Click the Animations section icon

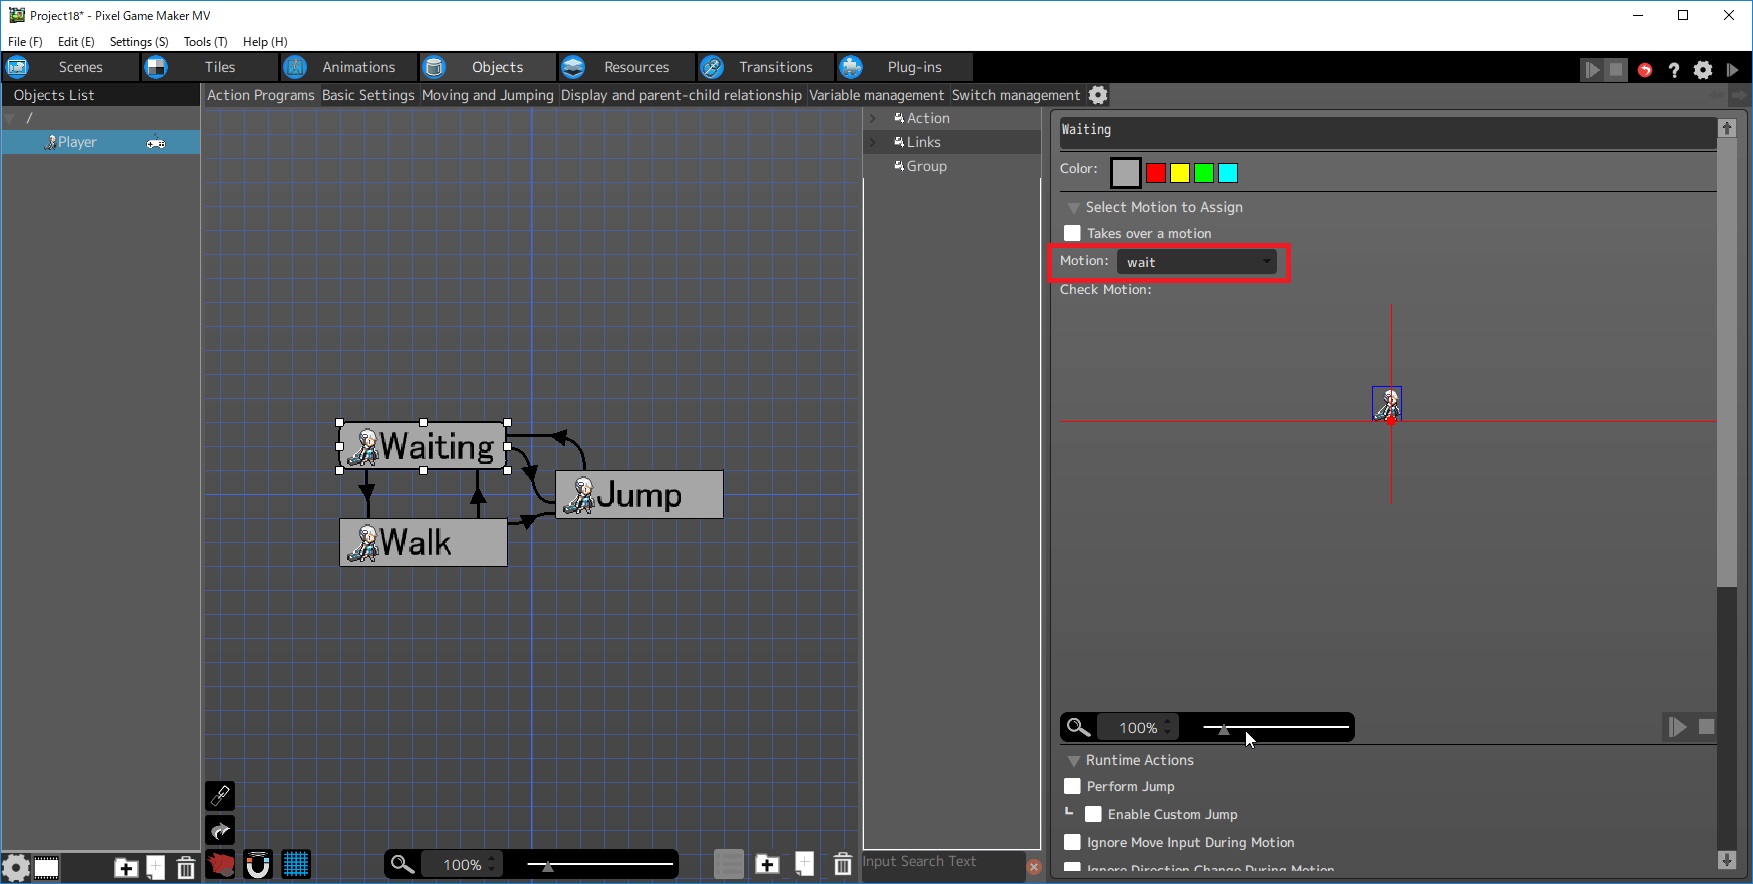click(295, 67)
